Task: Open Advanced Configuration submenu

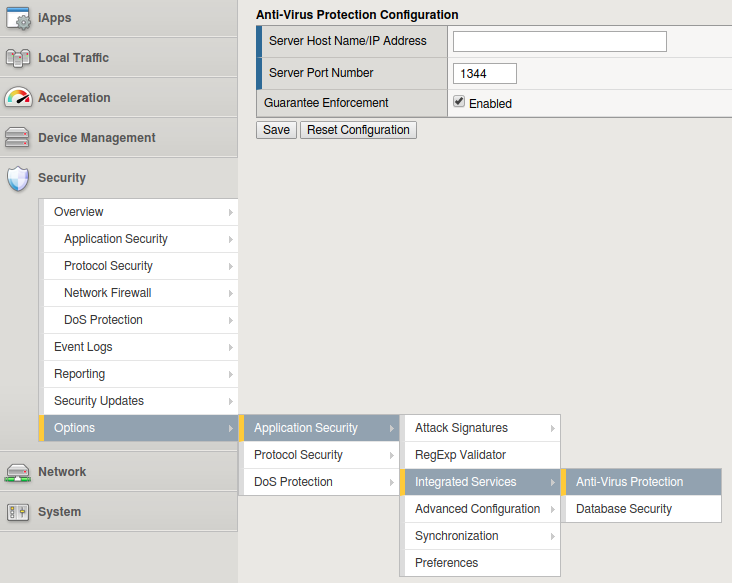Action: 477,509
